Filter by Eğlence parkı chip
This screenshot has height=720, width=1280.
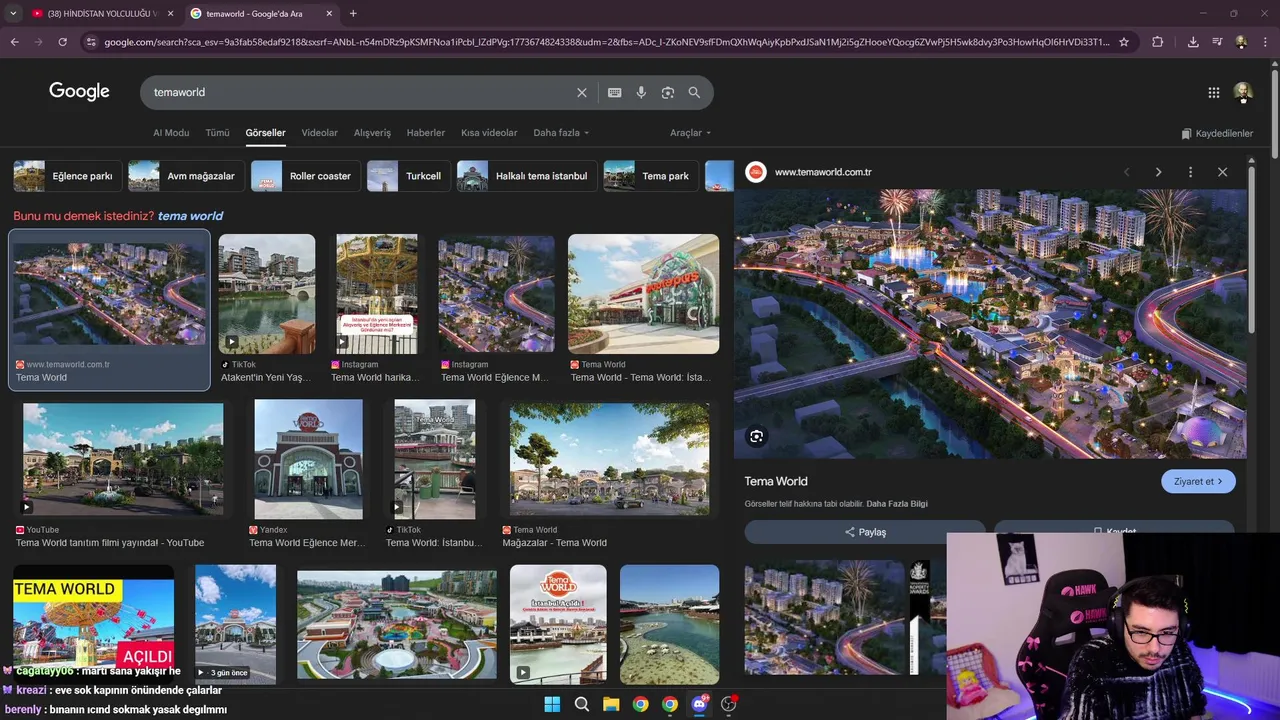[x=68, y=176]
